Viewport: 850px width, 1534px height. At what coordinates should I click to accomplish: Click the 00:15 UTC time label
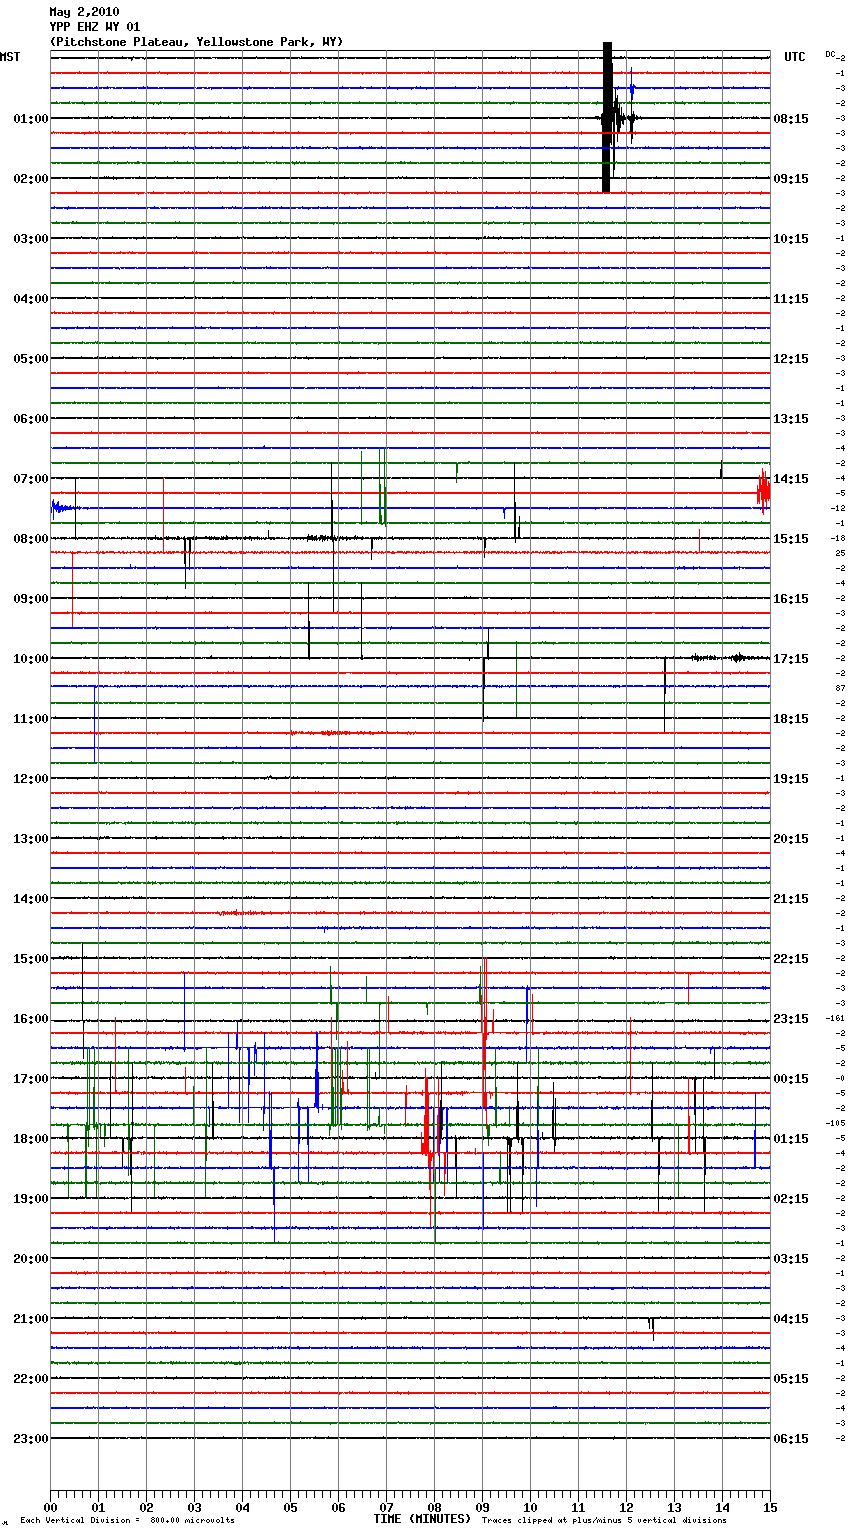tap(791, 1079)
